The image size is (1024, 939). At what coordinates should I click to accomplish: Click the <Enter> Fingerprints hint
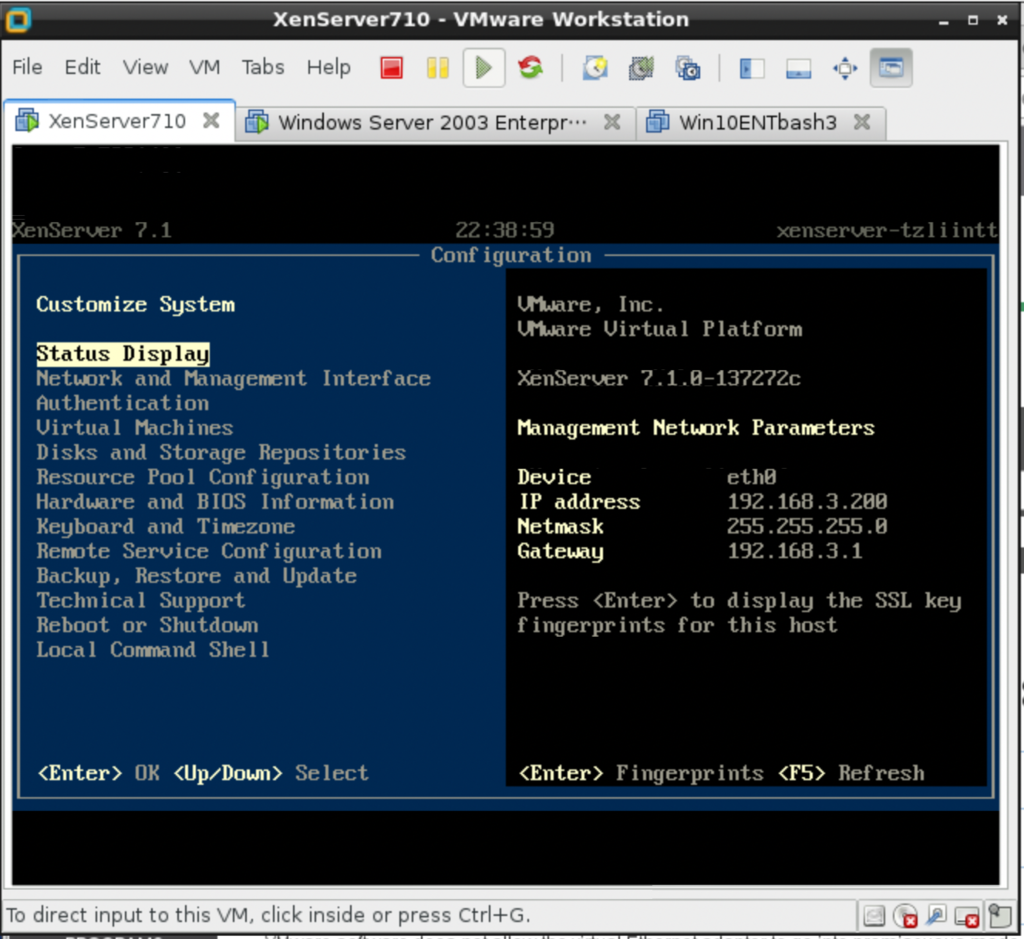tap(640, 774)
